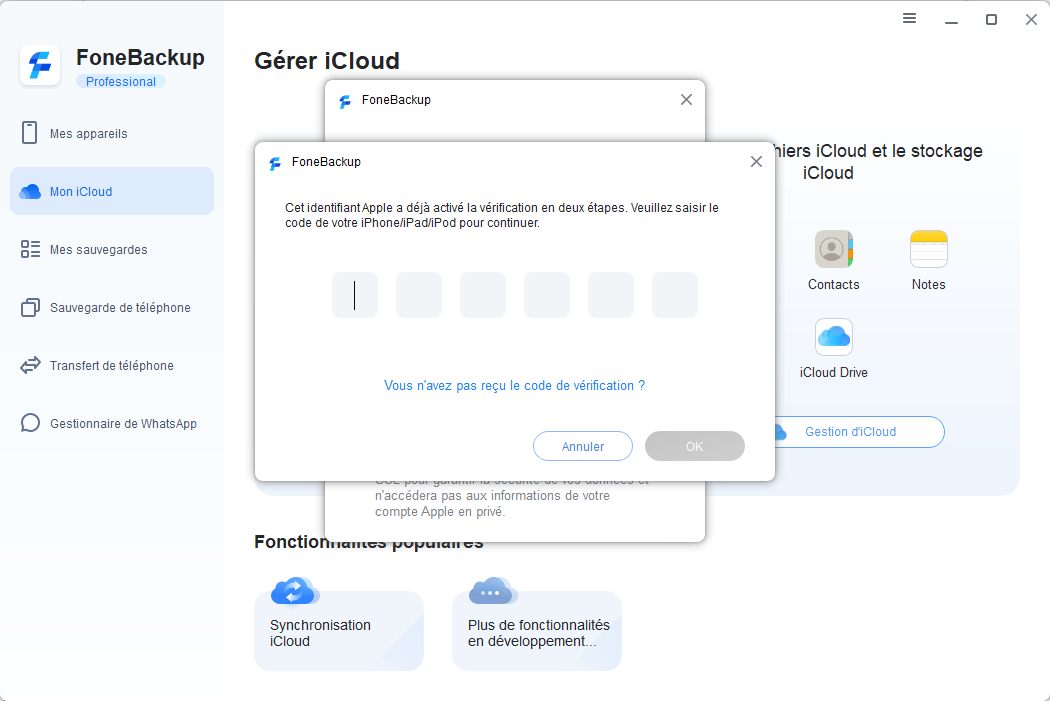
Task: Close the front verification FoneBackup dialog
Action: tap(756, 161)
